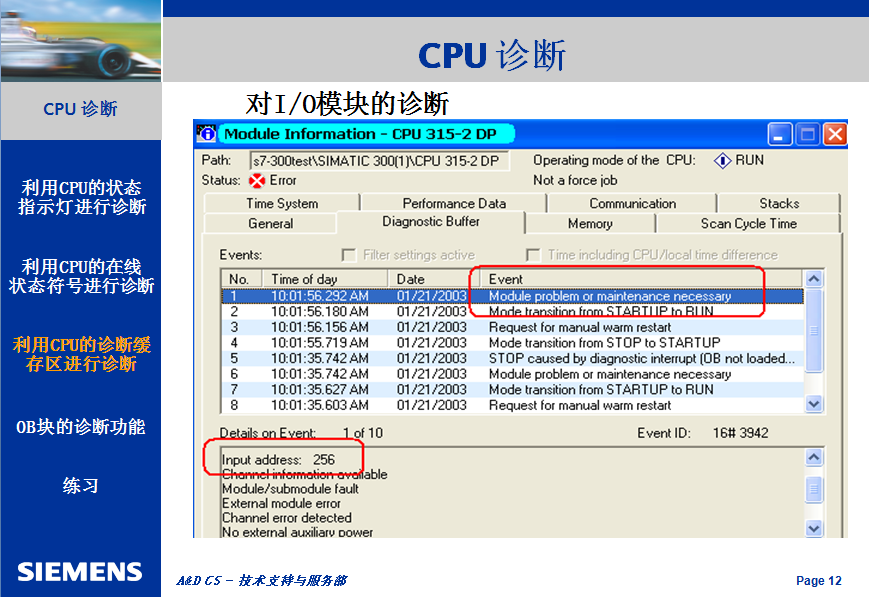Select event 1 Module problem or maintenance necessary
The height and width of the screenshot is (597, 869).
click(x=513, y=296)
